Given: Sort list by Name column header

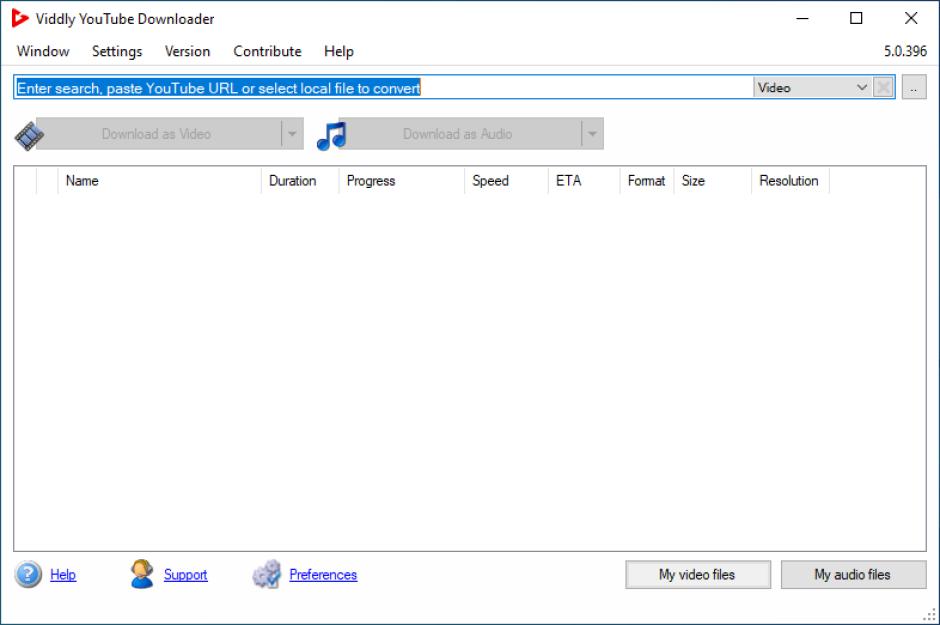Looking at the screenshot, I should tap(160, 181).
